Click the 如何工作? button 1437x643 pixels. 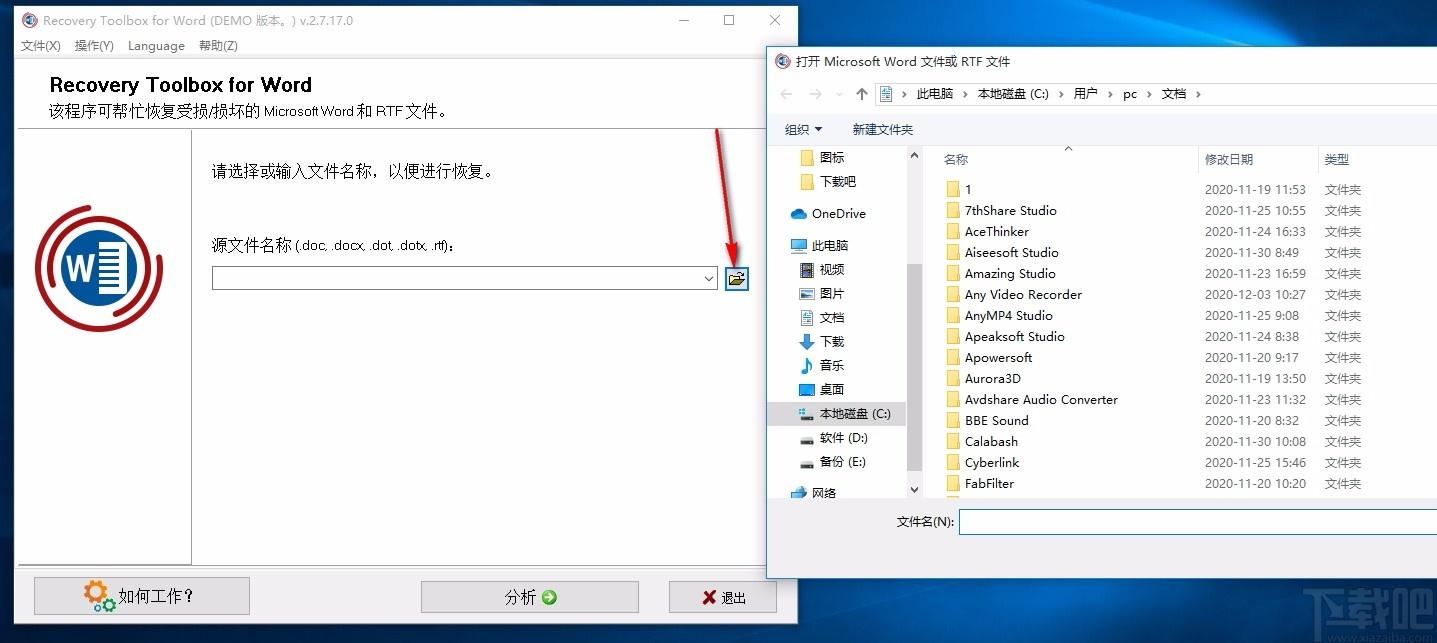[x=142, y=597]
